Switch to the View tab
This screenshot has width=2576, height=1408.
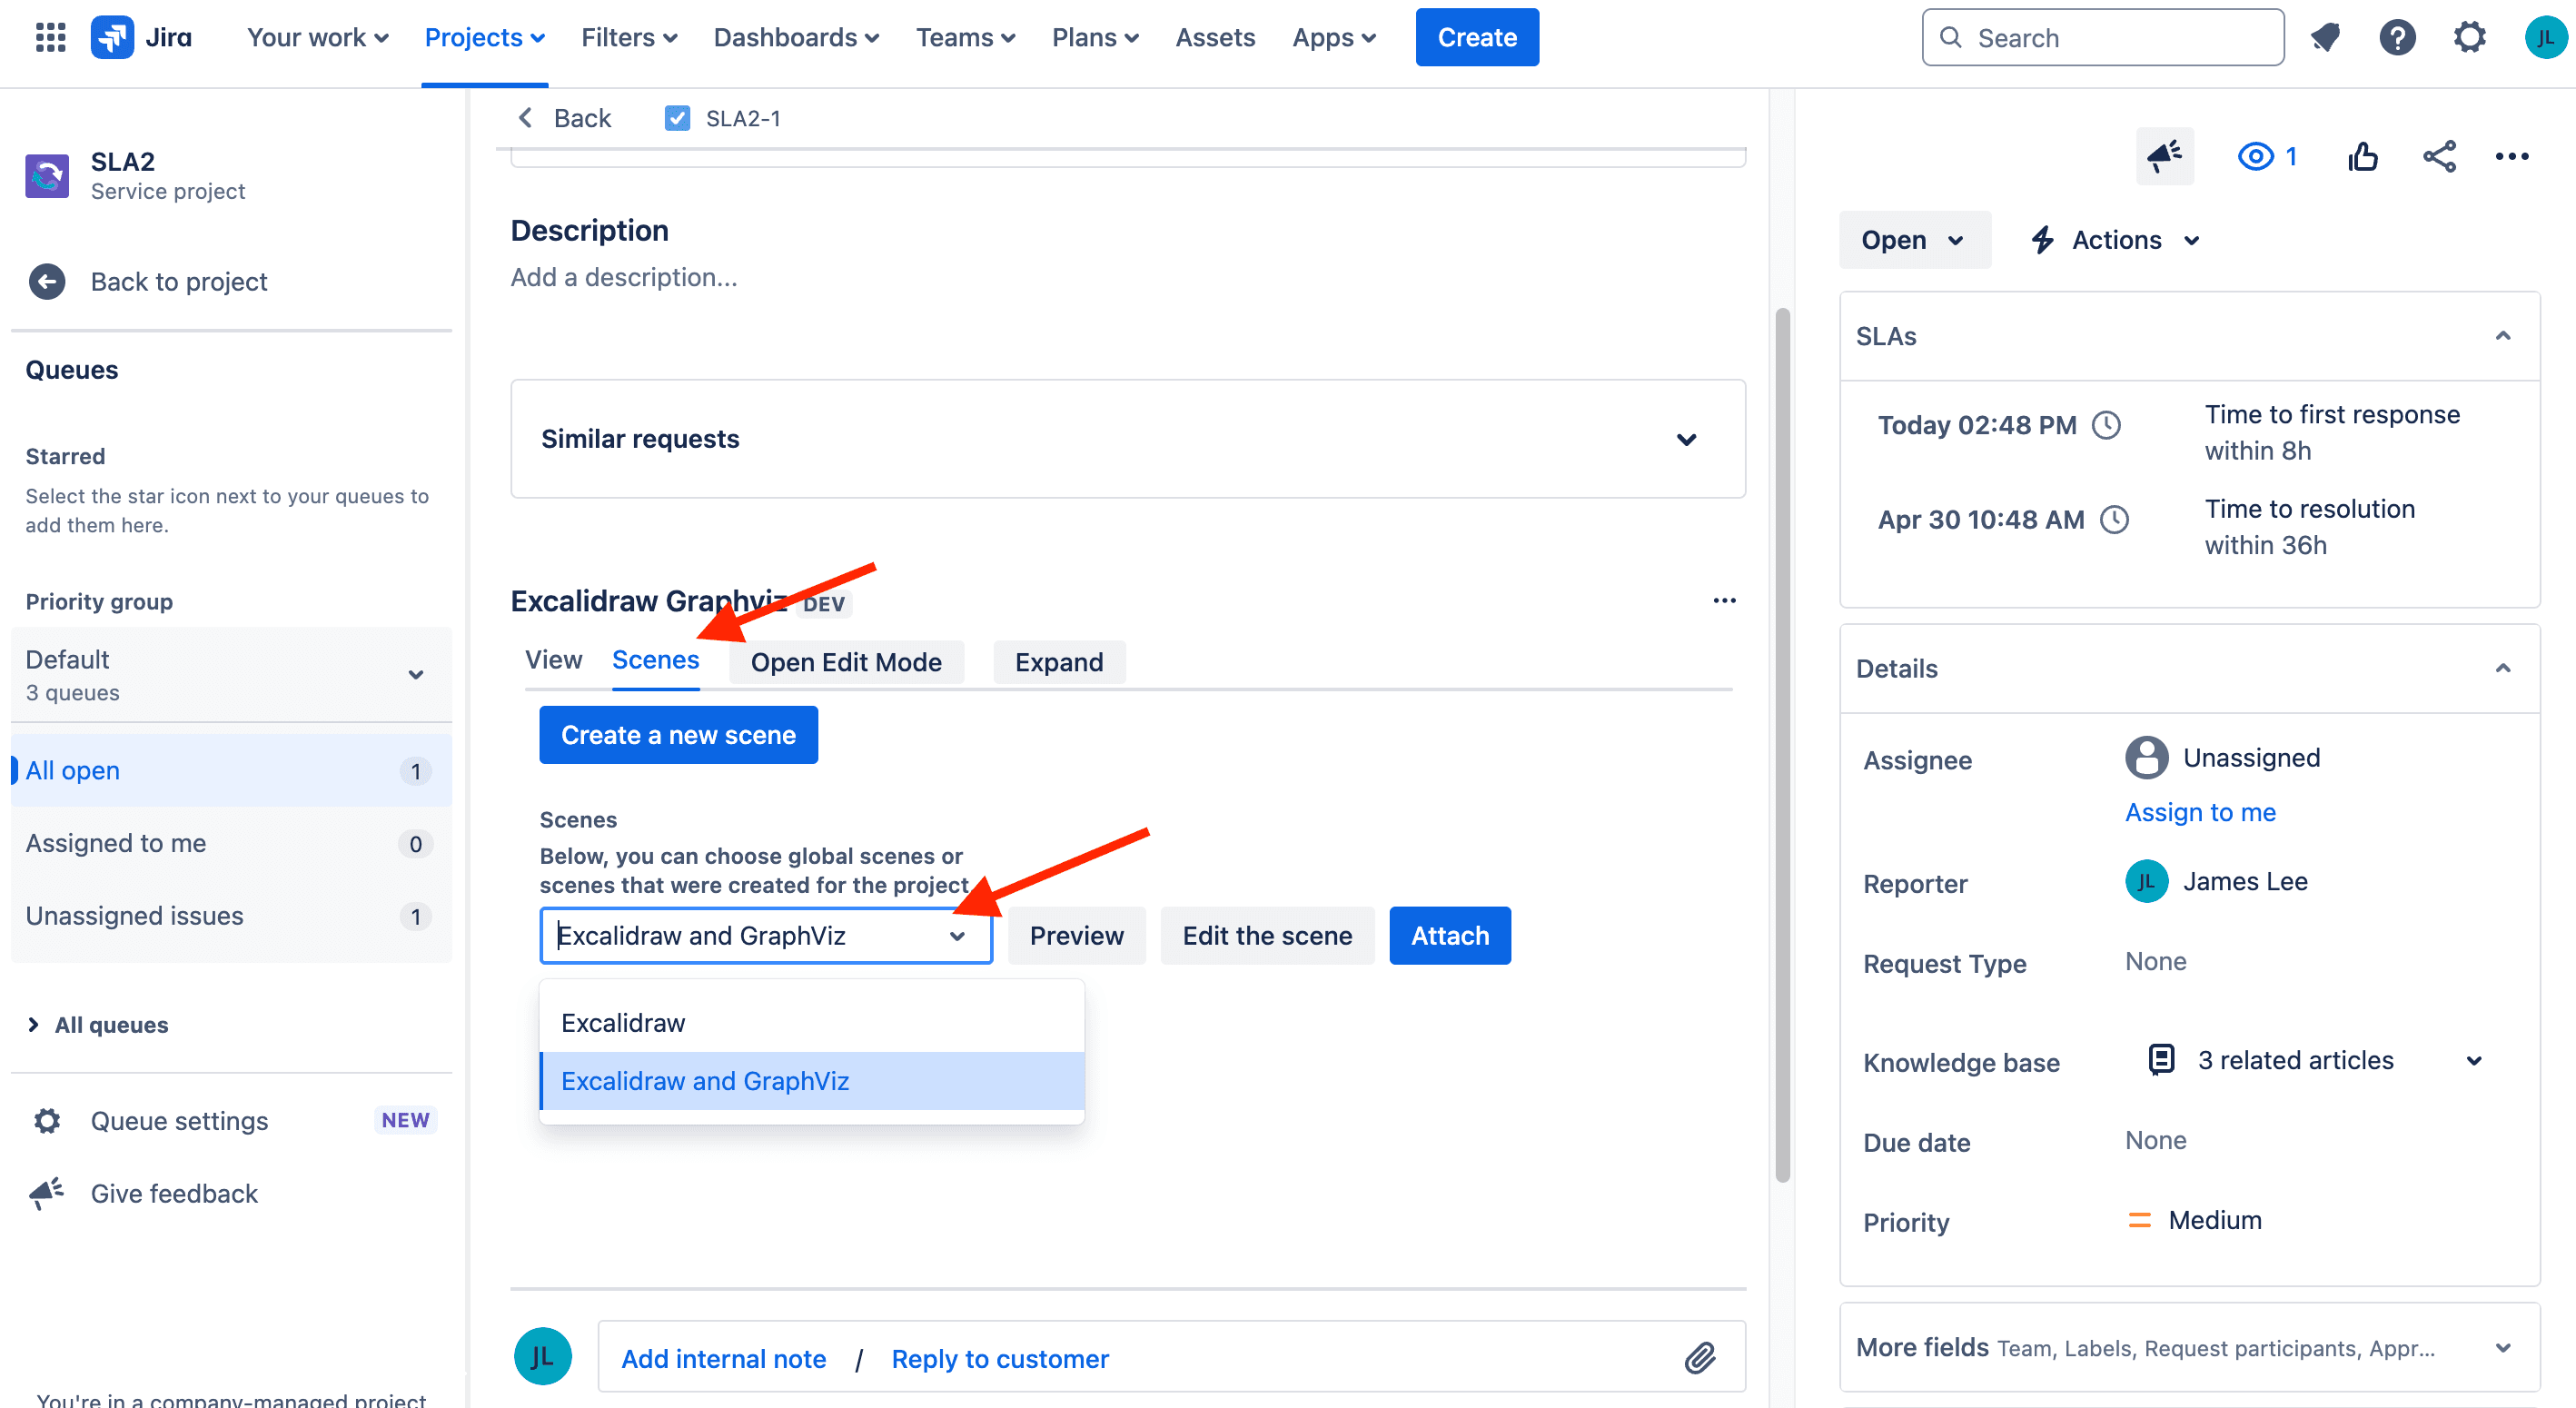pyautogui.click(x=553, y=660)
